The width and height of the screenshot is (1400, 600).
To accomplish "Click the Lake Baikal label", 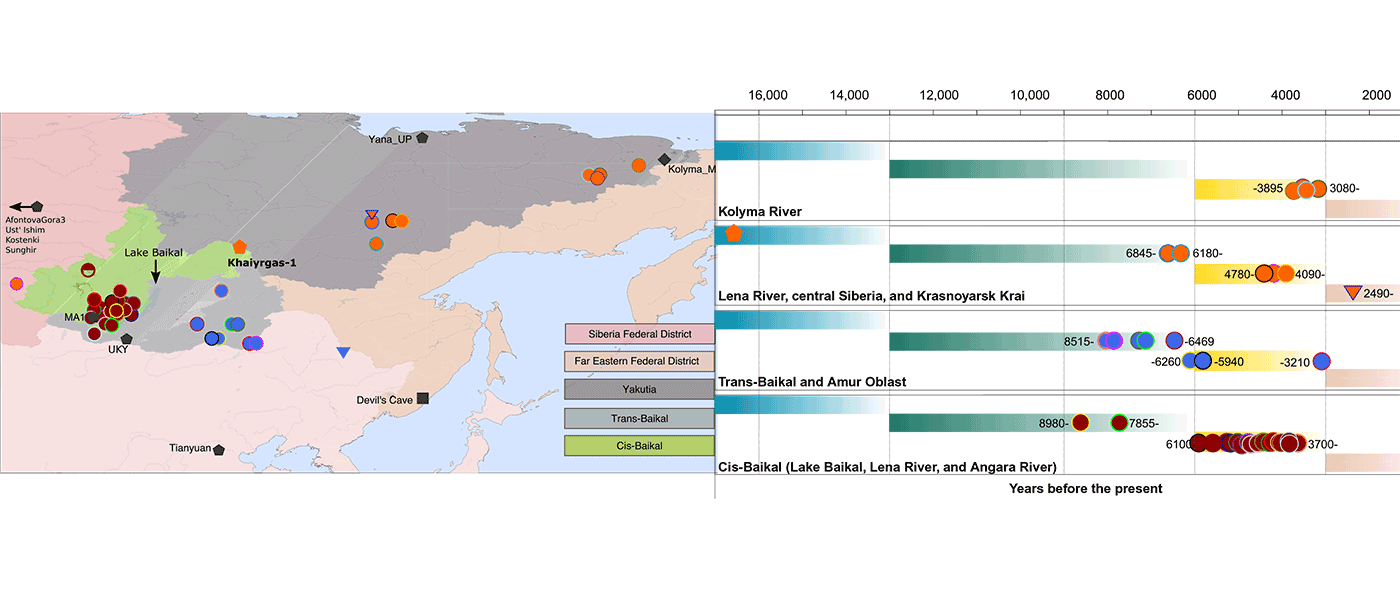I will pos(154,253).
